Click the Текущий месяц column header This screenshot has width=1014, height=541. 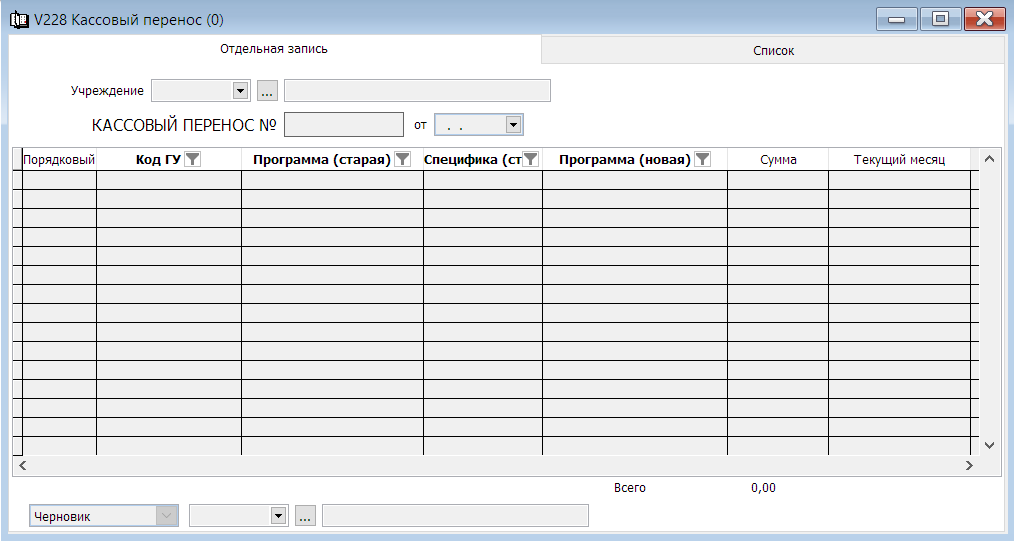[x=898, y=160]
